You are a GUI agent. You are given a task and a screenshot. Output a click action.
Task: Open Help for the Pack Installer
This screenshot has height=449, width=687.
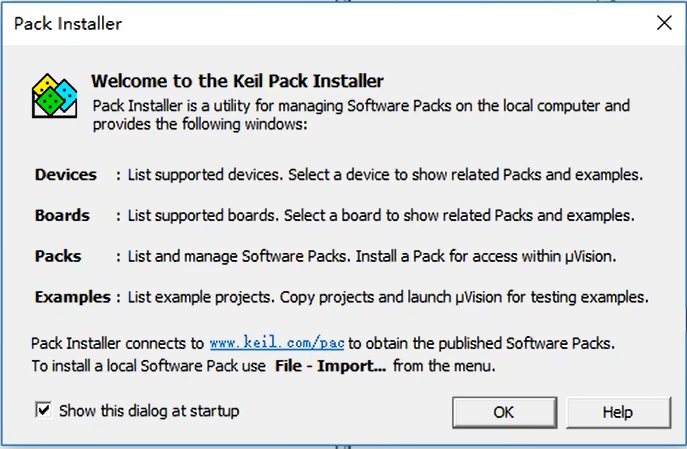618,412
